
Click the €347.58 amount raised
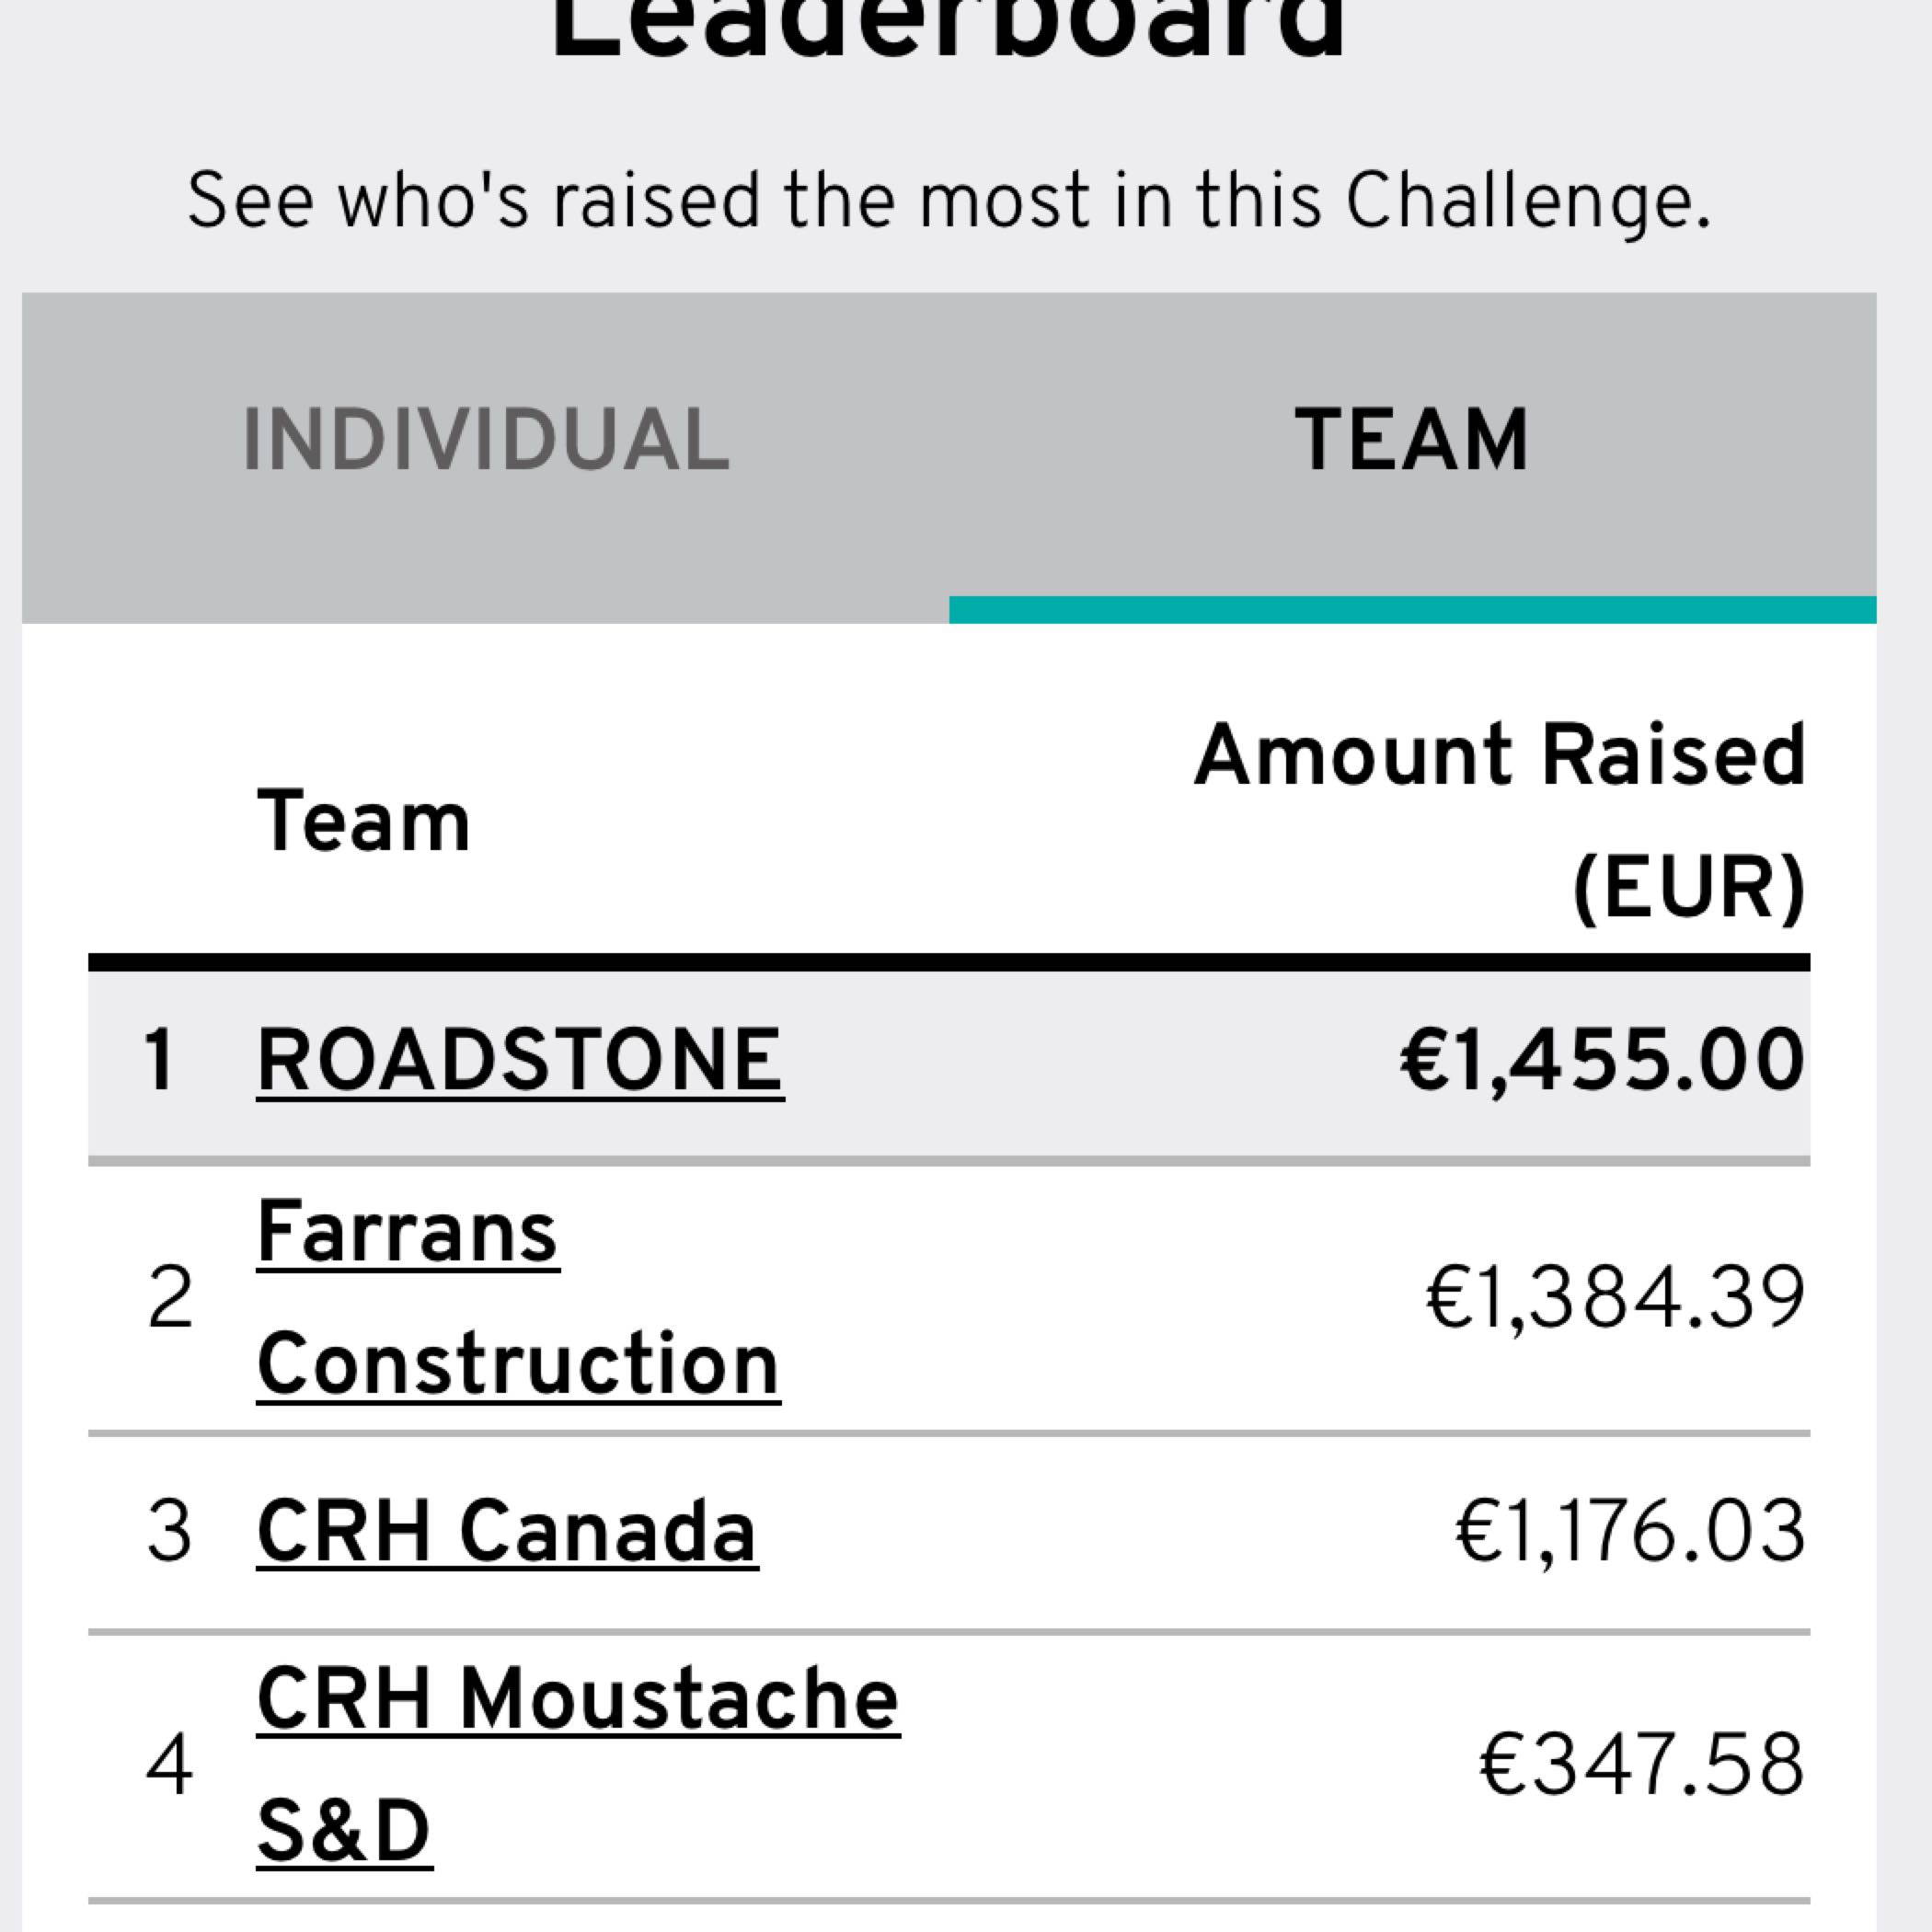tap(1641, 1765)
